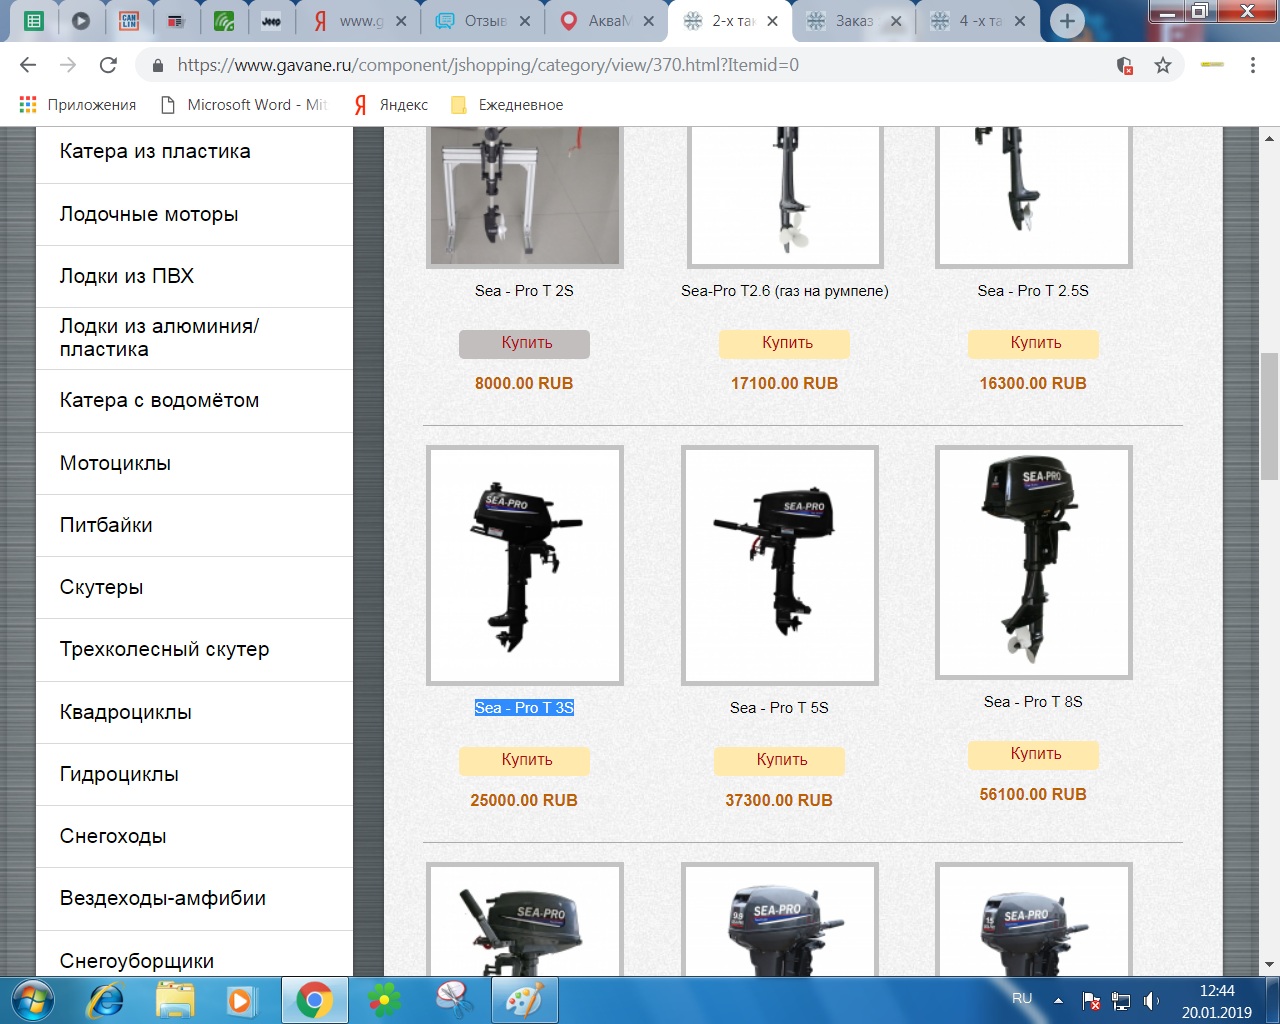The width and height of the screenshot is (1280, 1024).
Task: Click the Sea - Pro T 3S motor image
Action: point(525,565)
